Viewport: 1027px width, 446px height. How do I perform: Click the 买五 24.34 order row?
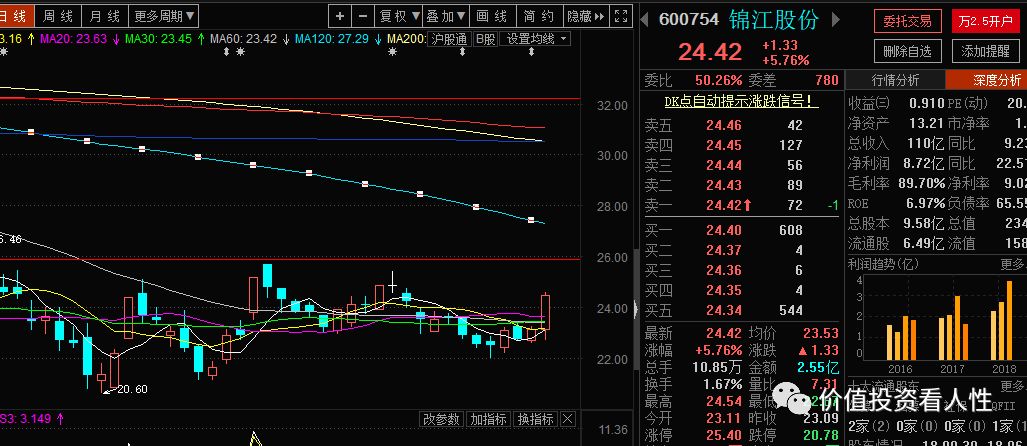pyautogui.click(x=741, y=310)
